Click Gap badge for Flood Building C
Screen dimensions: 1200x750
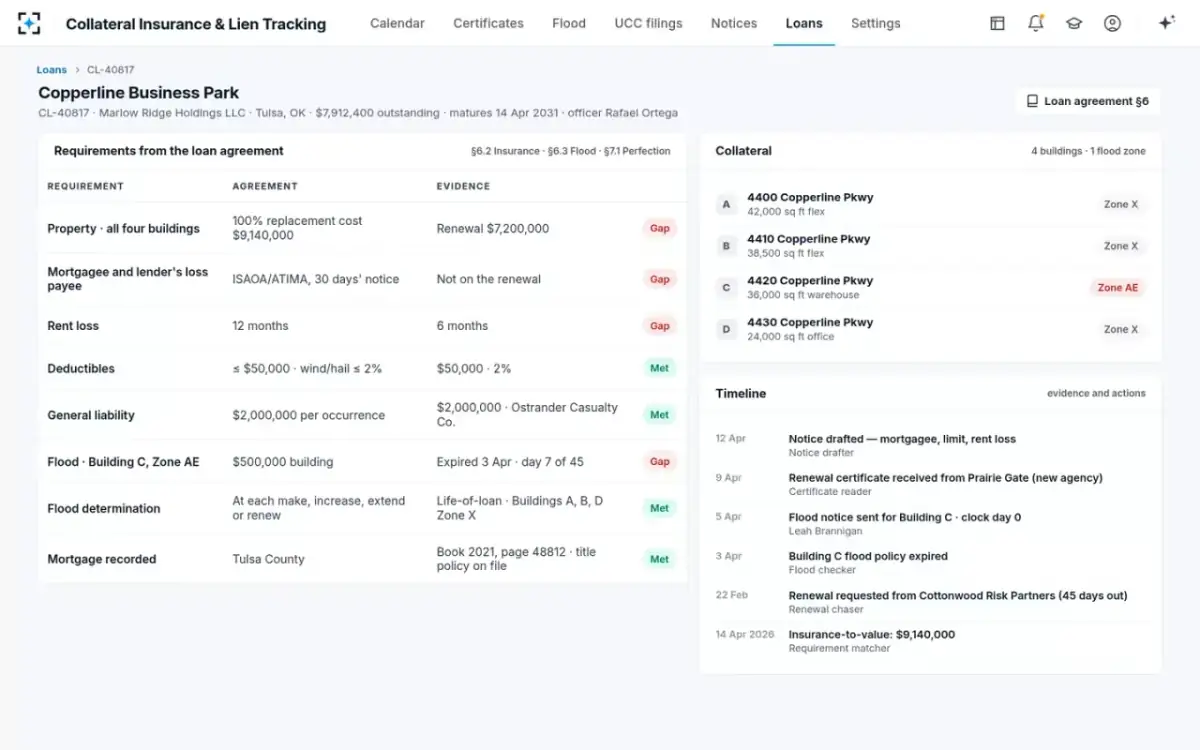pyautogui.click(x=660, y=462)
